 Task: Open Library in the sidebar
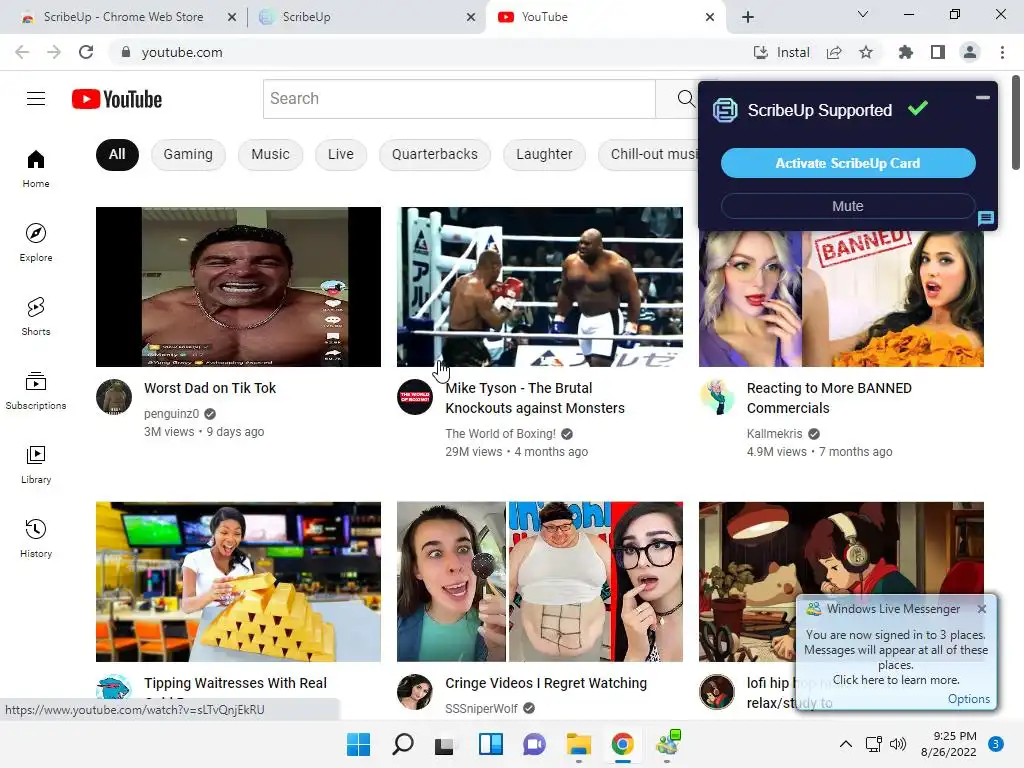click(36, 464)
